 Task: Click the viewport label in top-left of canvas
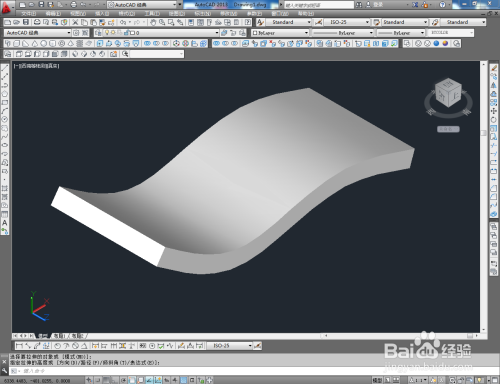point(37,66)
